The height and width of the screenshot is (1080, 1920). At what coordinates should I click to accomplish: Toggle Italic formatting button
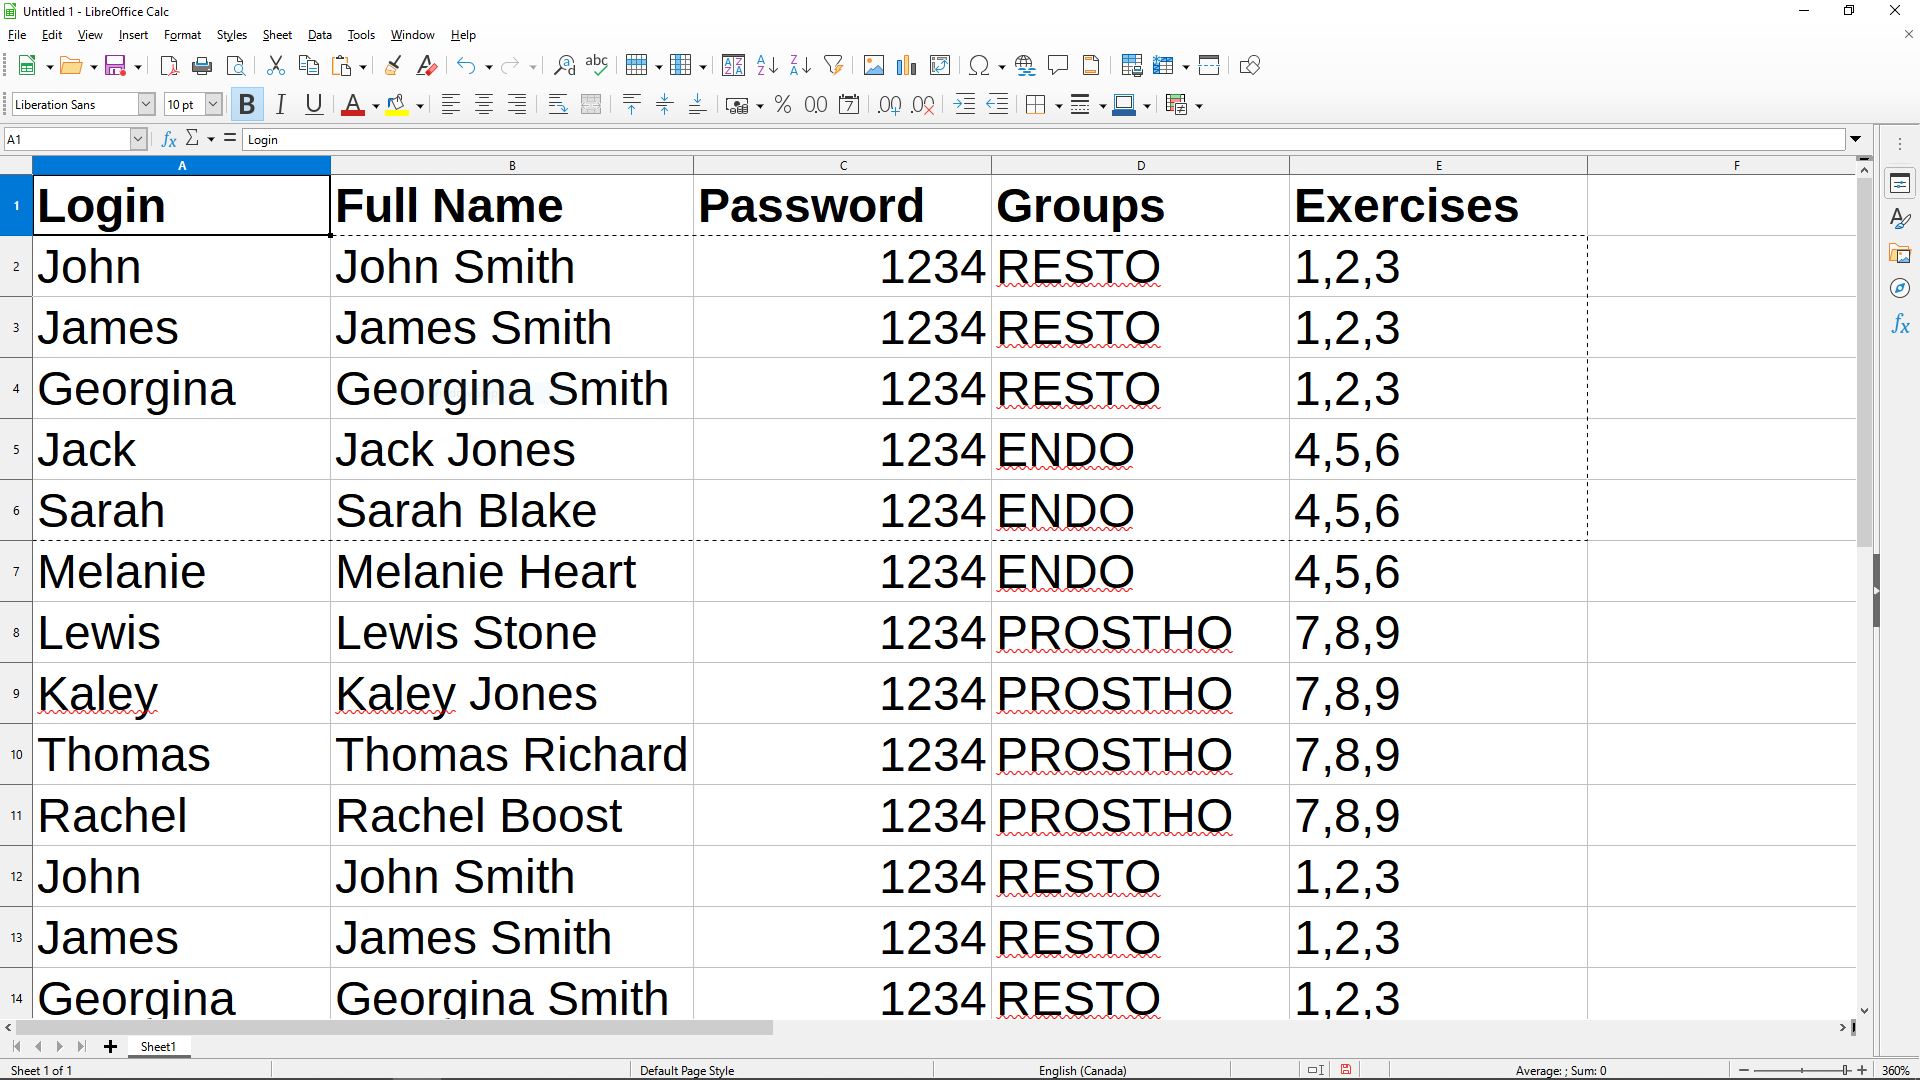click(x=281, y=105)
